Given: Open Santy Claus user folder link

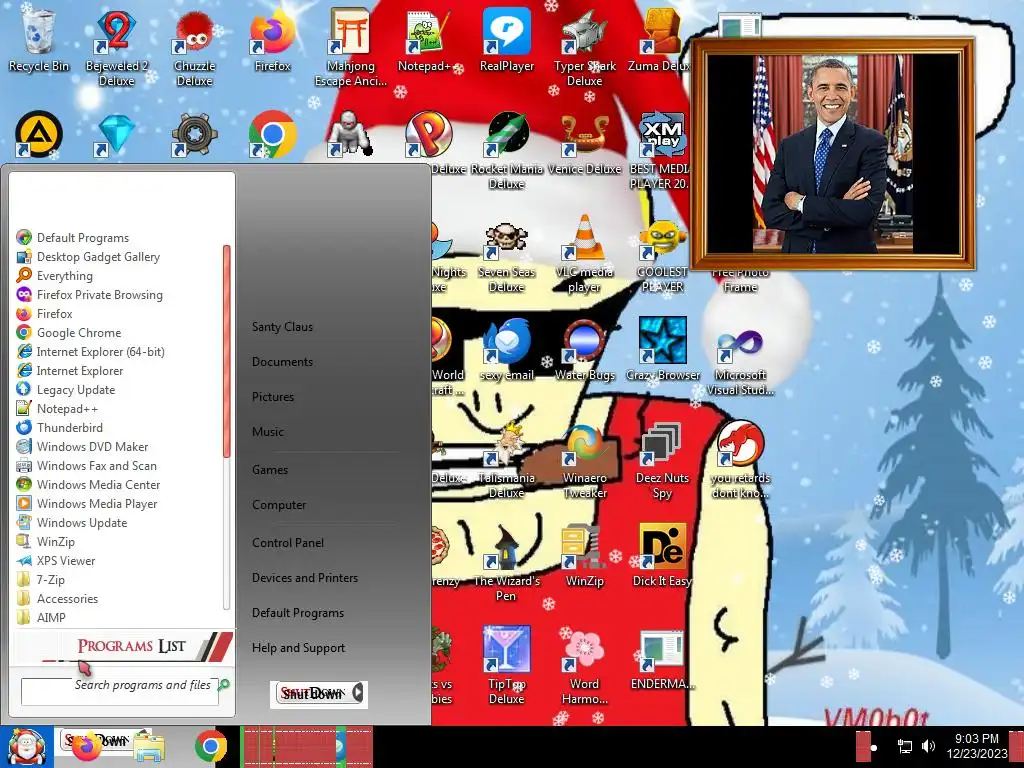Looking at the screenshot, I should (x=282, y=327).
